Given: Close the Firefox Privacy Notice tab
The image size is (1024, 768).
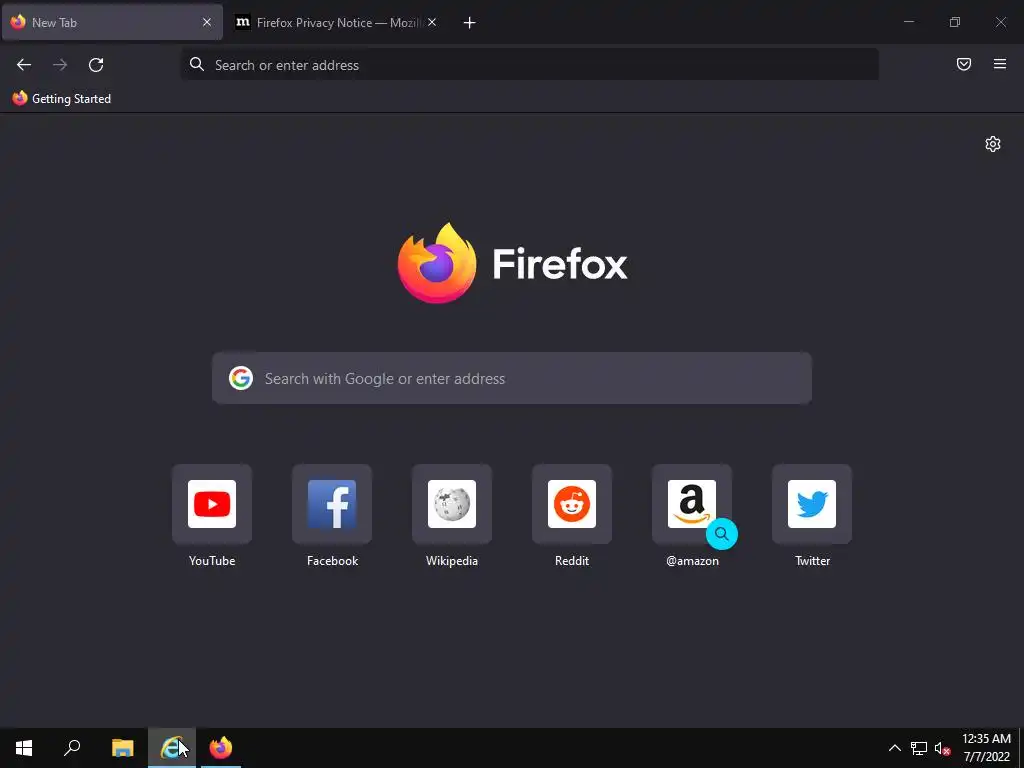Looking at the screenshot, I should 432,22.
